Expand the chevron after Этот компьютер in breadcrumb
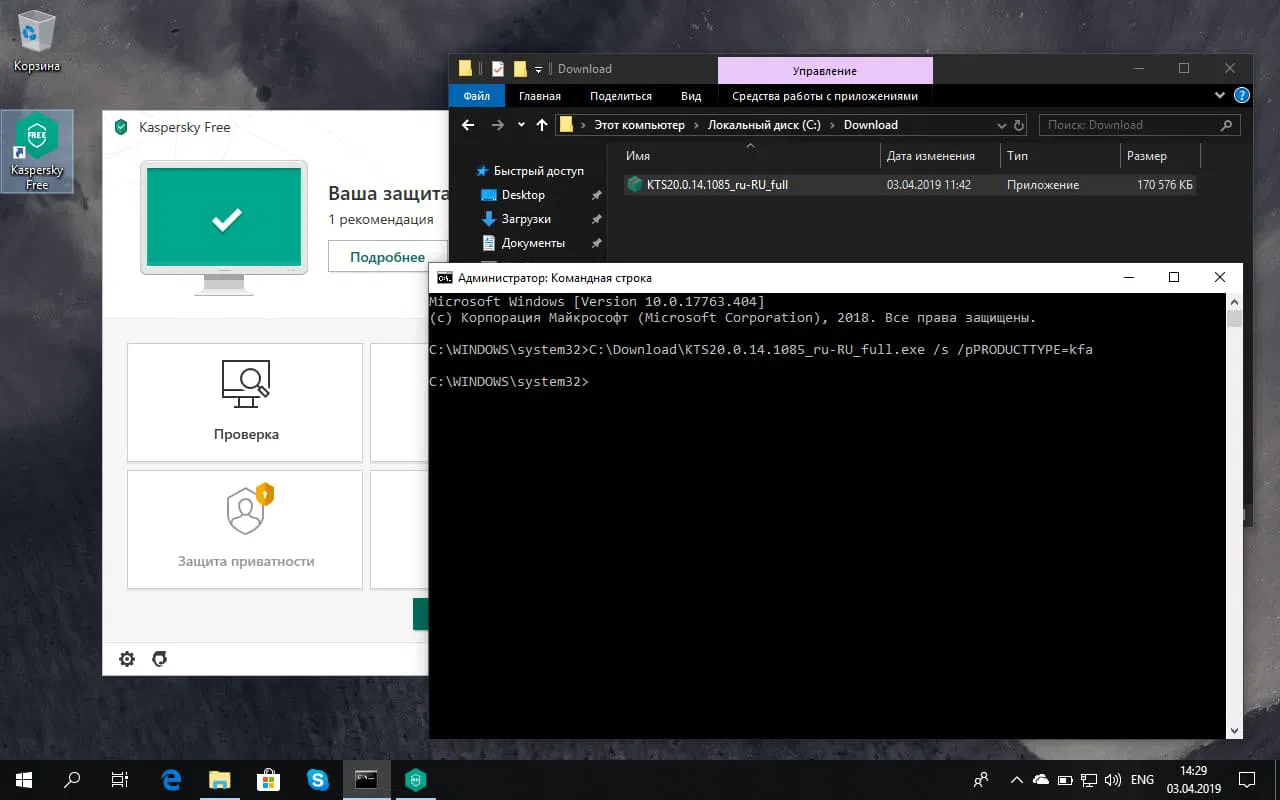1280x800 pixels. [x=697, y=125]
